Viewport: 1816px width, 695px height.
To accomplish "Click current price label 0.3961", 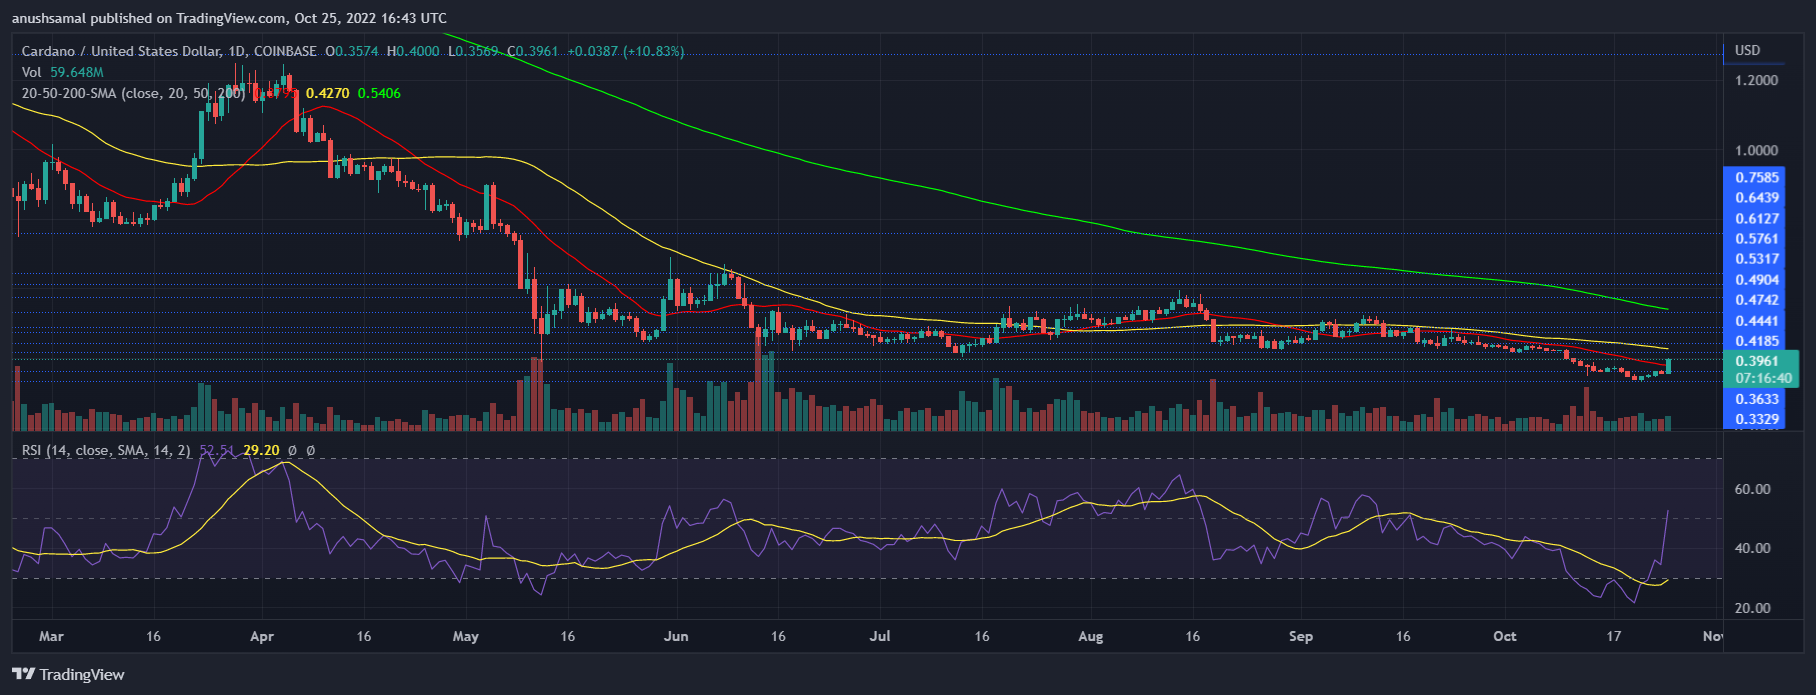I will click(x=1757, y=361).
